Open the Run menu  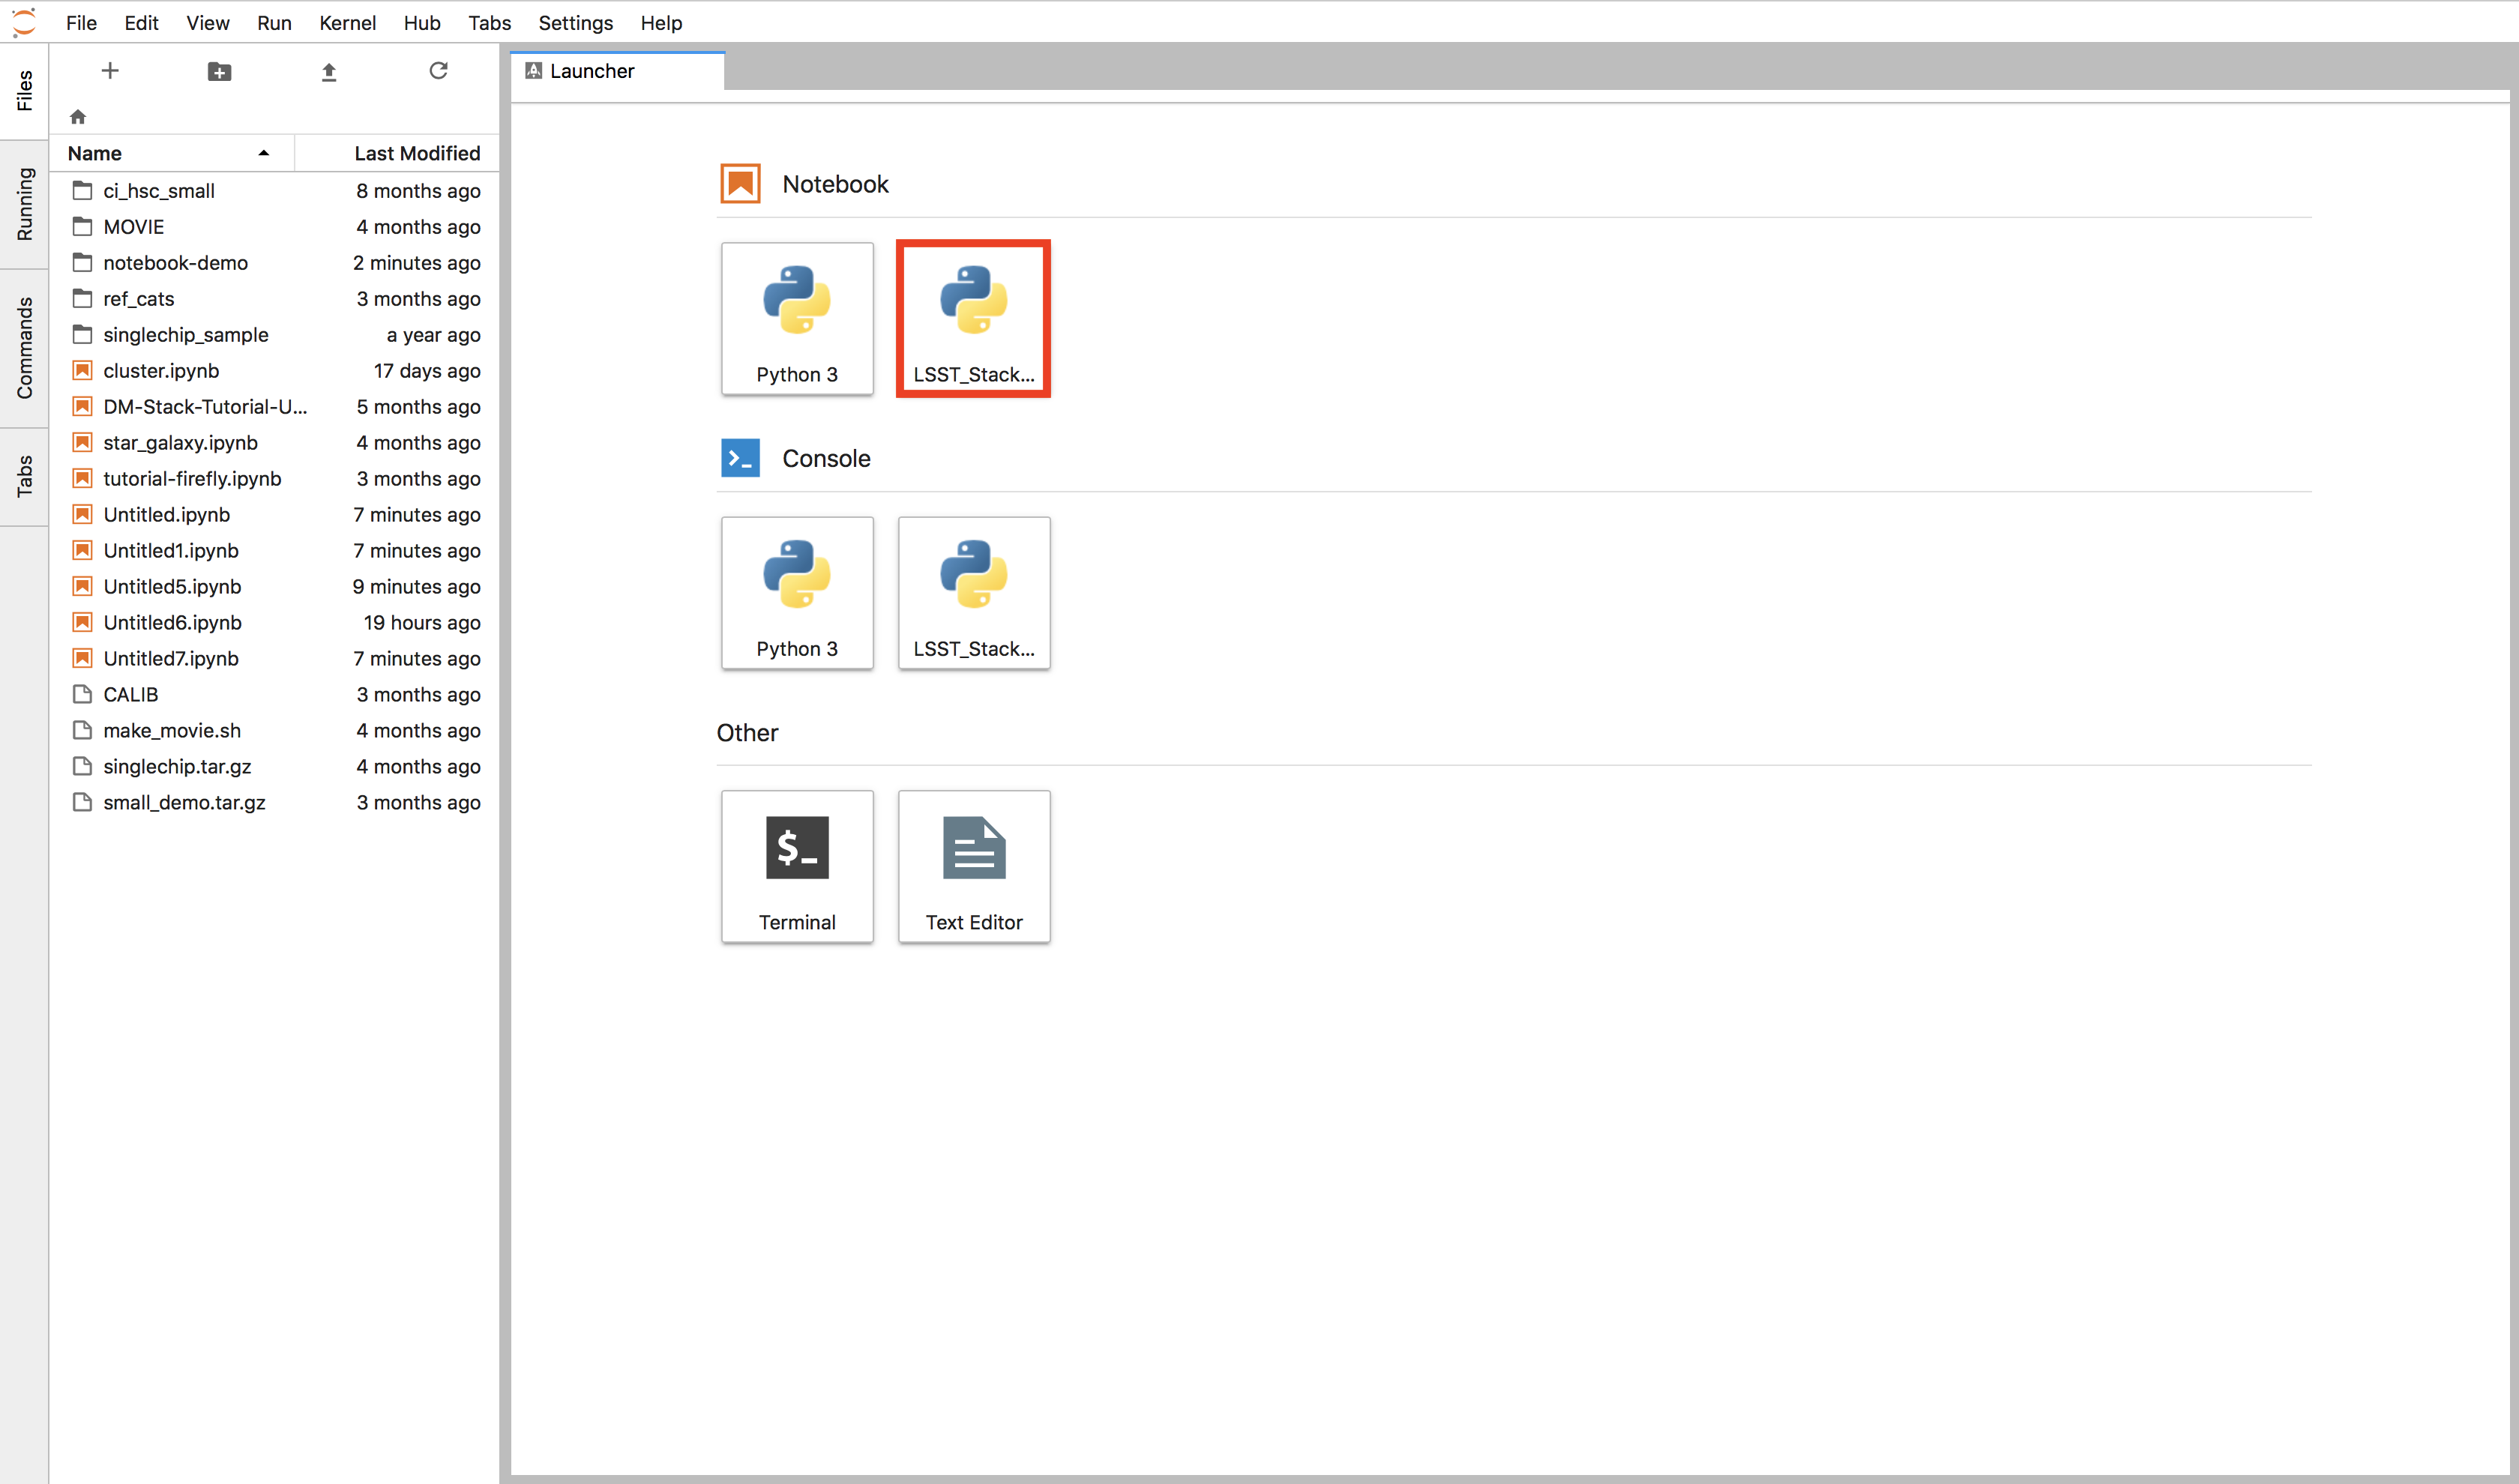(274, 22)
